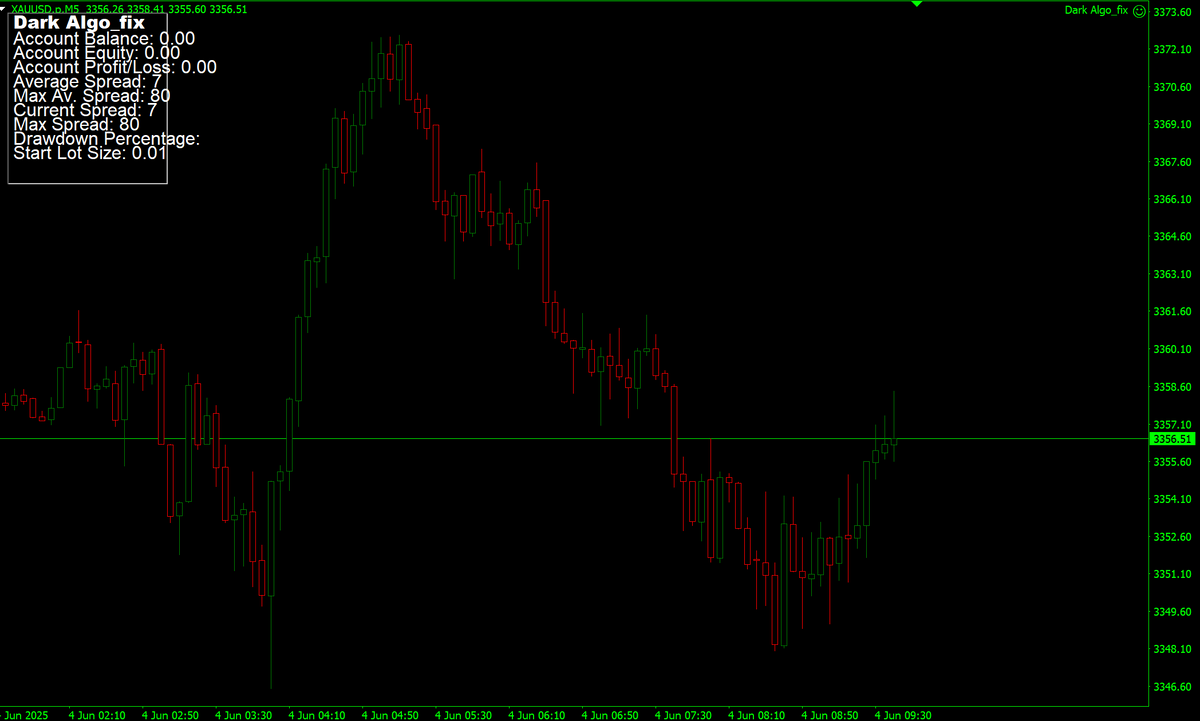Viewport: 1200px width, 721px height.
Task: Click the 4 Jun 08:50 time label
Action: pos(830,716)
